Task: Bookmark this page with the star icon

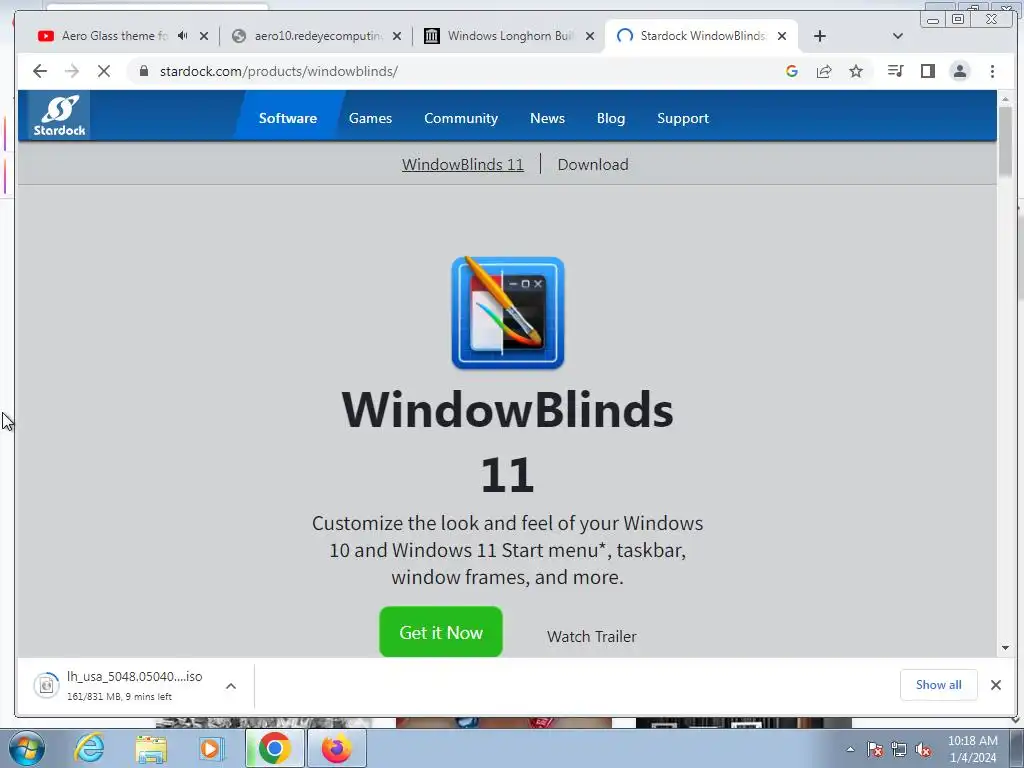Action: 856,71
